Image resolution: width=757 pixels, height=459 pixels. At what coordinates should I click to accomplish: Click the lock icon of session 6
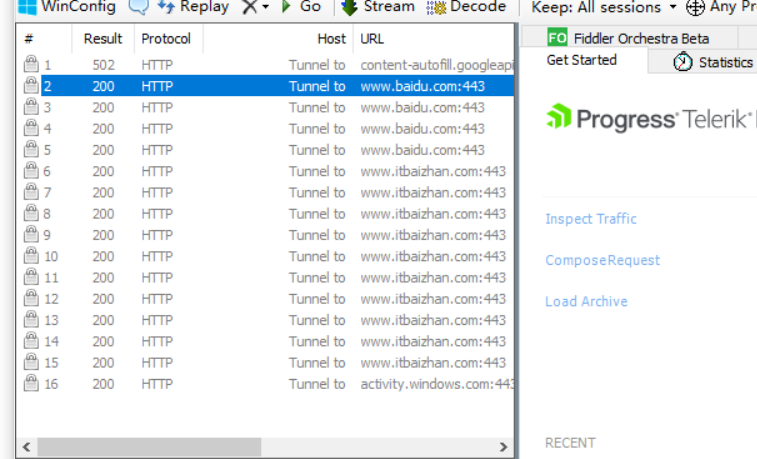point(31,170)
